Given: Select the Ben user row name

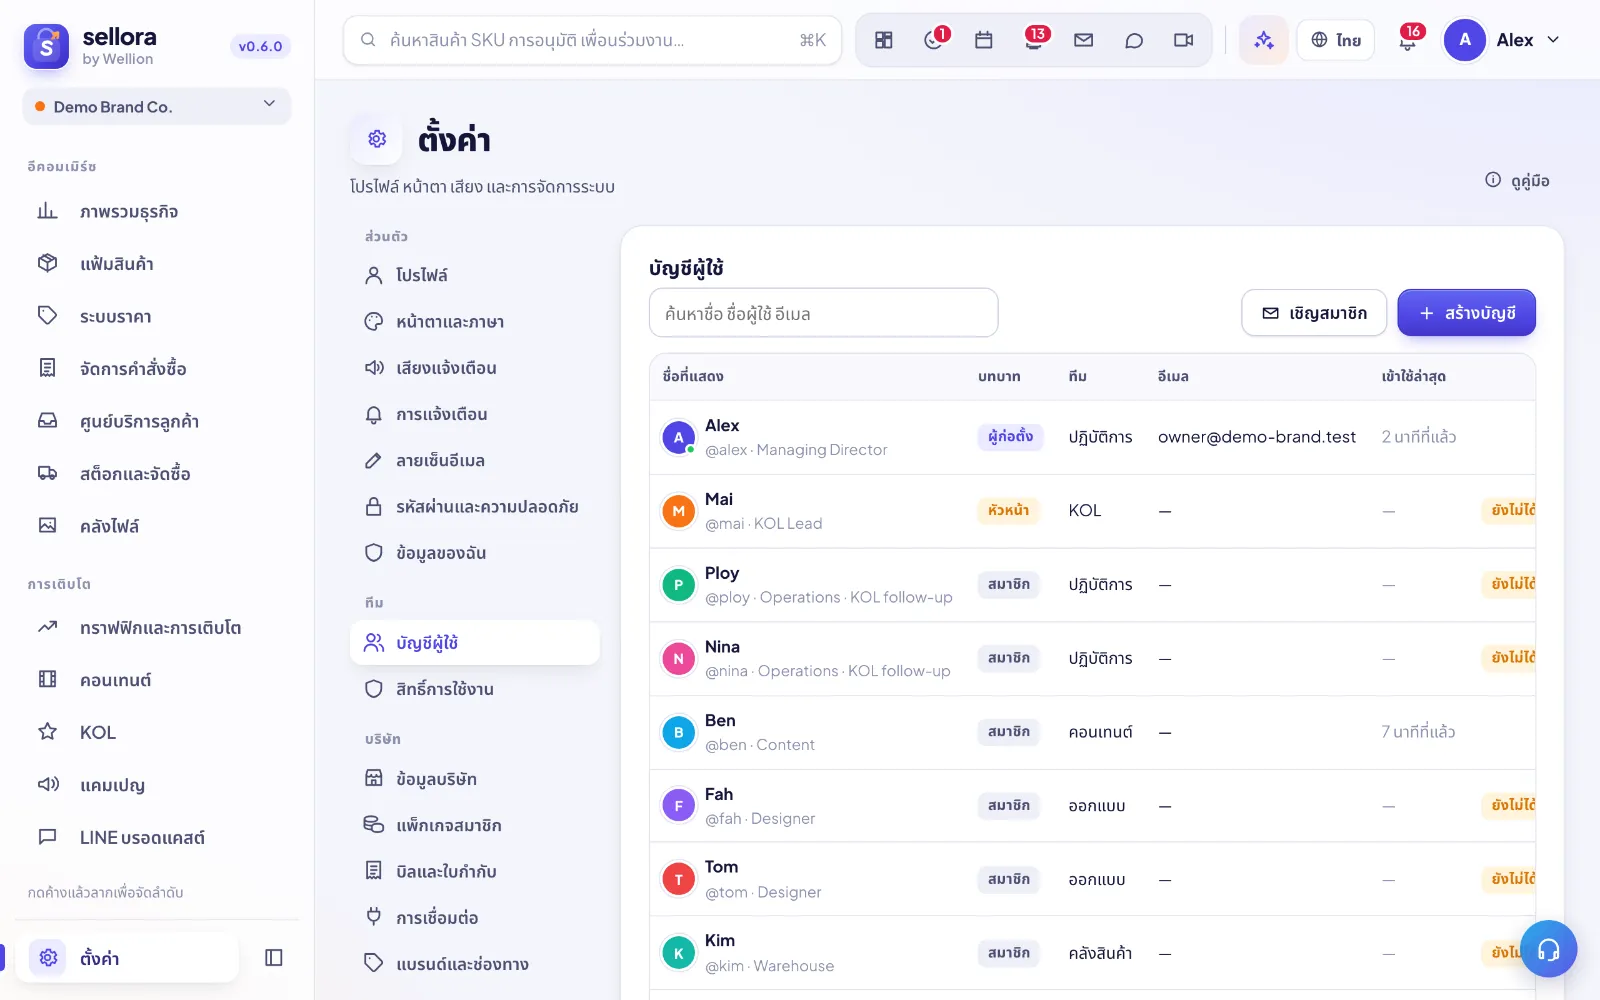Looking at the screenshot, I should [x=720, y=720].
